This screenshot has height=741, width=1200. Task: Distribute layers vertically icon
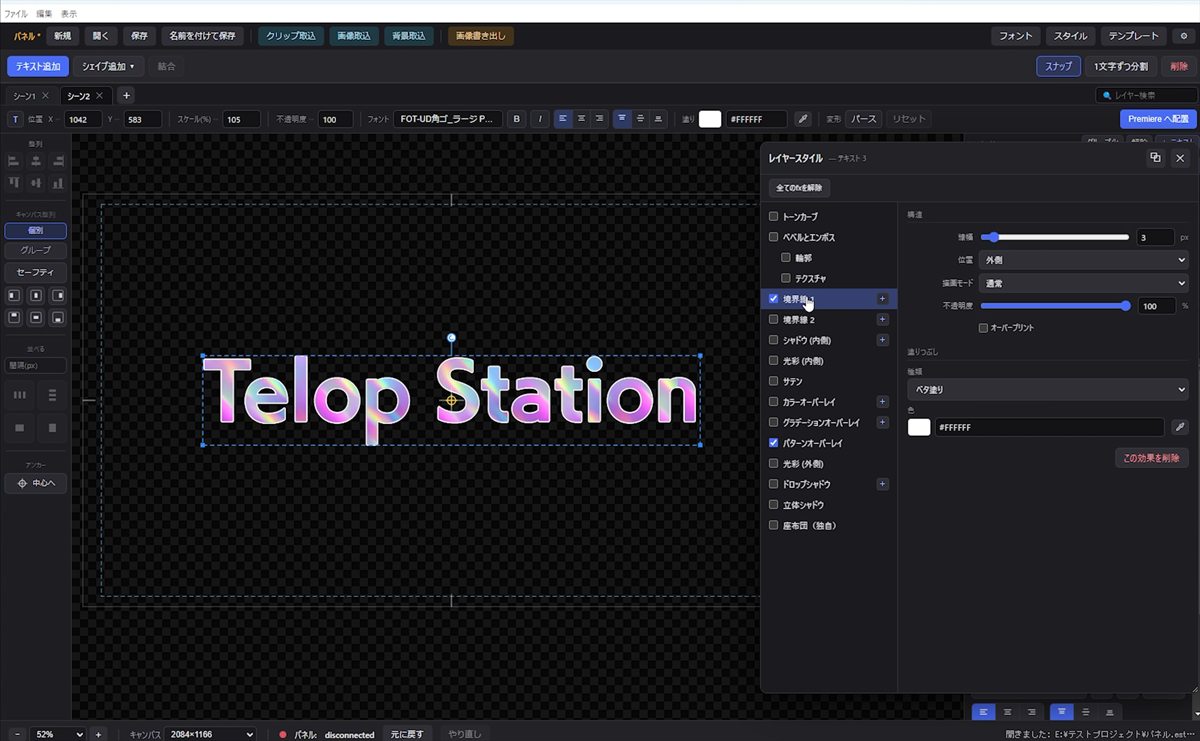pos(52,395)
